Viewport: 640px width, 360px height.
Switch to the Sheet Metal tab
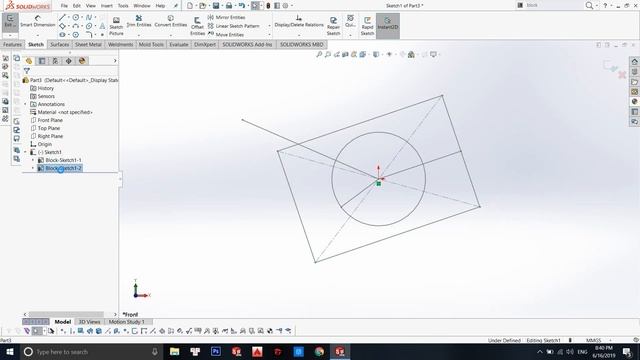(88, 44)
